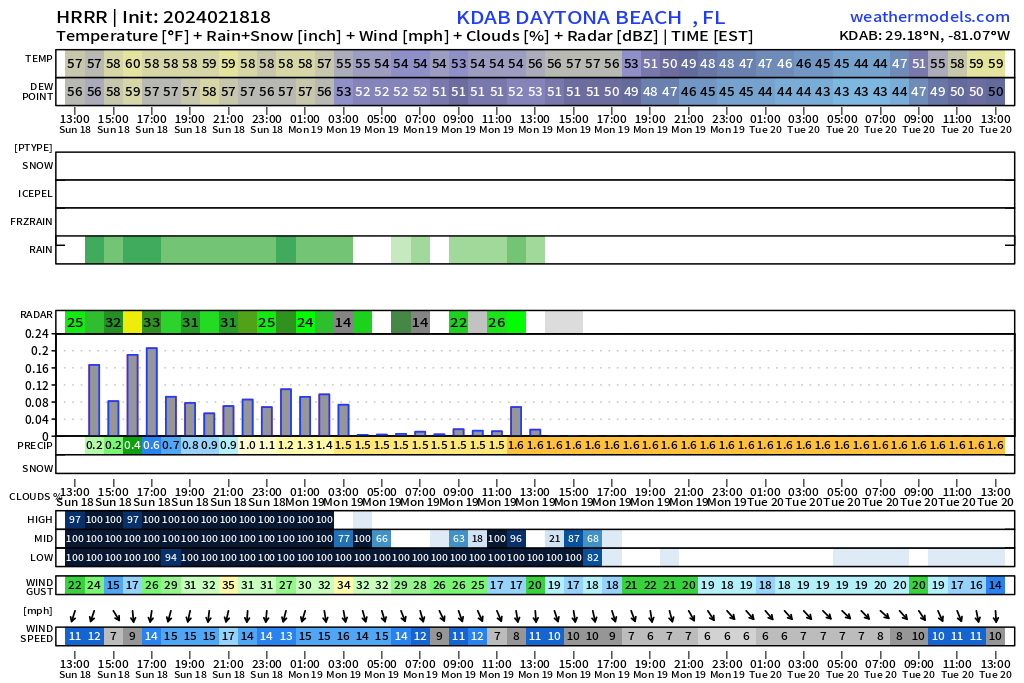Screen dimensions: 1024x683
Task: Click the low cloud cell showing 94
Action: 170,558
